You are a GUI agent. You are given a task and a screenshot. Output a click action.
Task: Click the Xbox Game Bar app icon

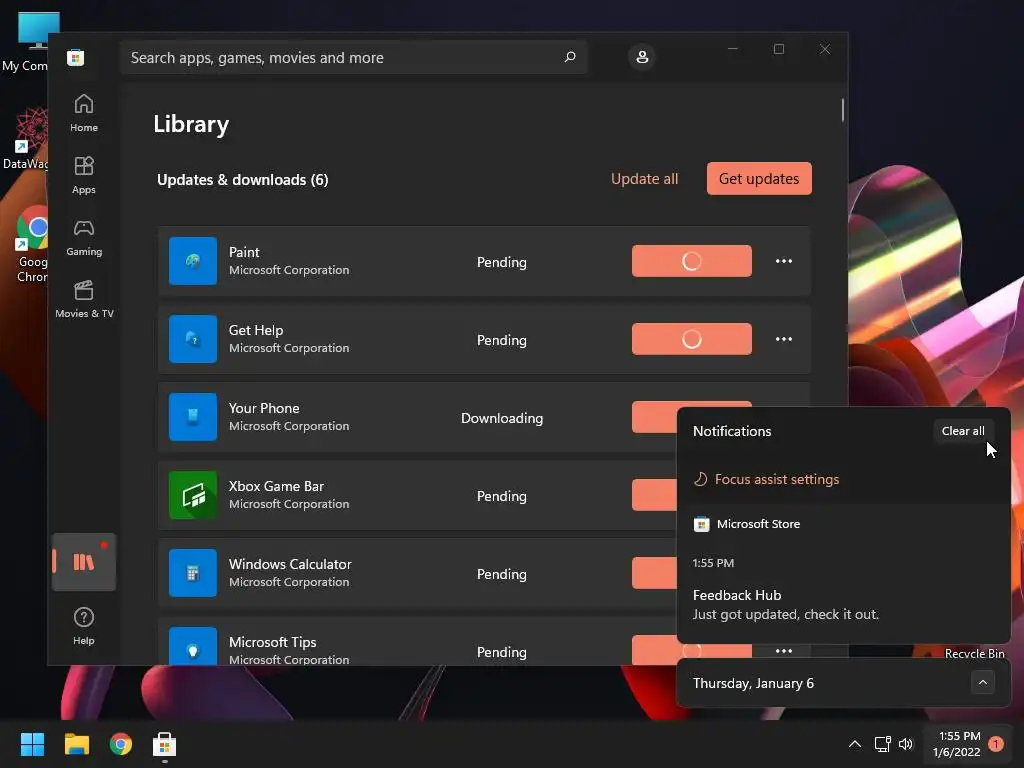pos(193,495)
